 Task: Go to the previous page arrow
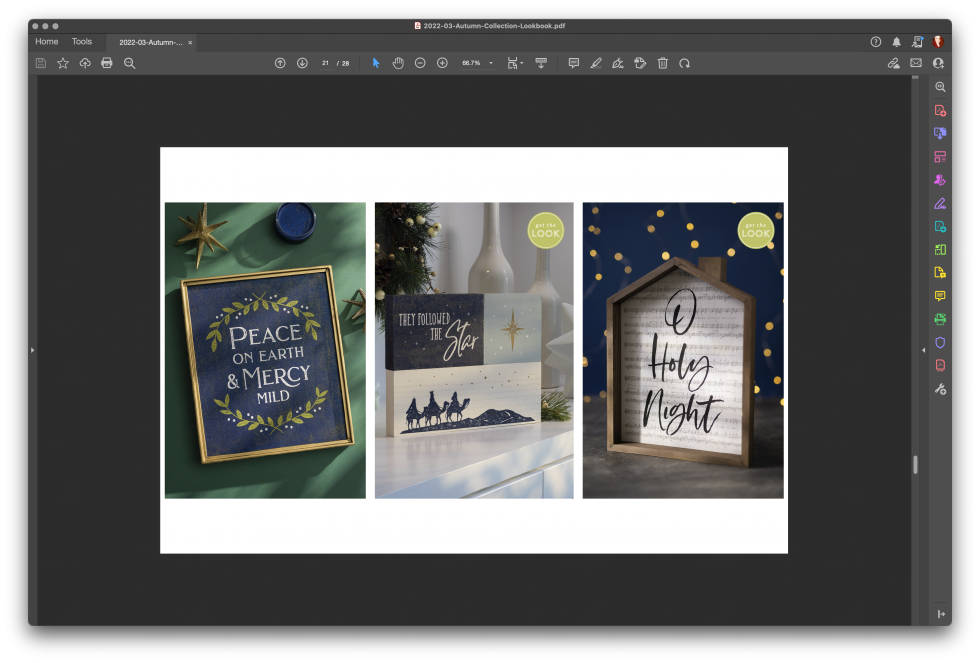pos(280,63)
